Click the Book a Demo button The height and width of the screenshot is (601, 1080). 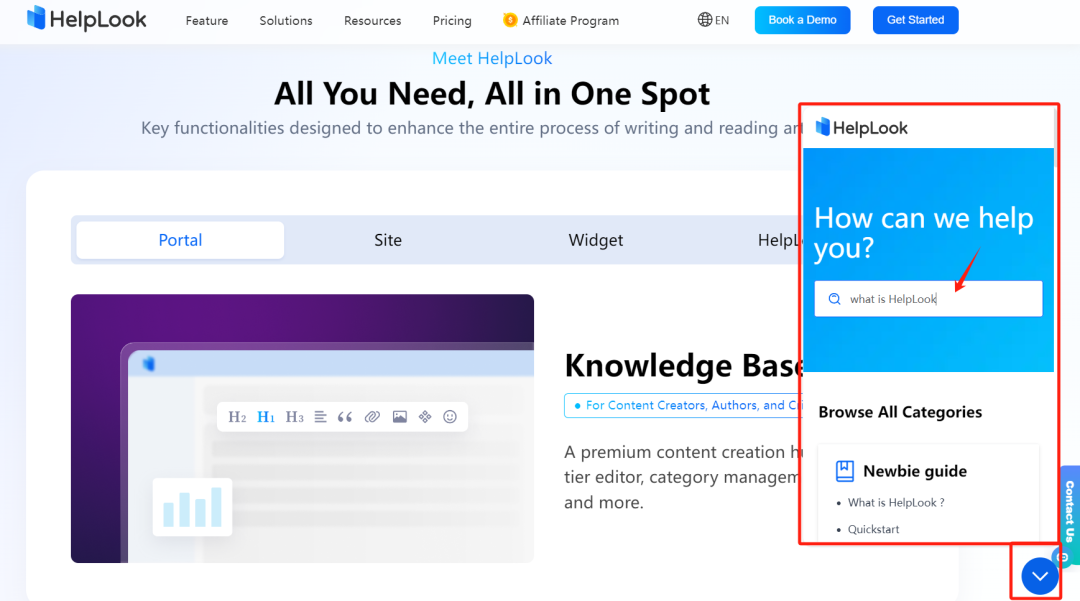click(802, 20)
